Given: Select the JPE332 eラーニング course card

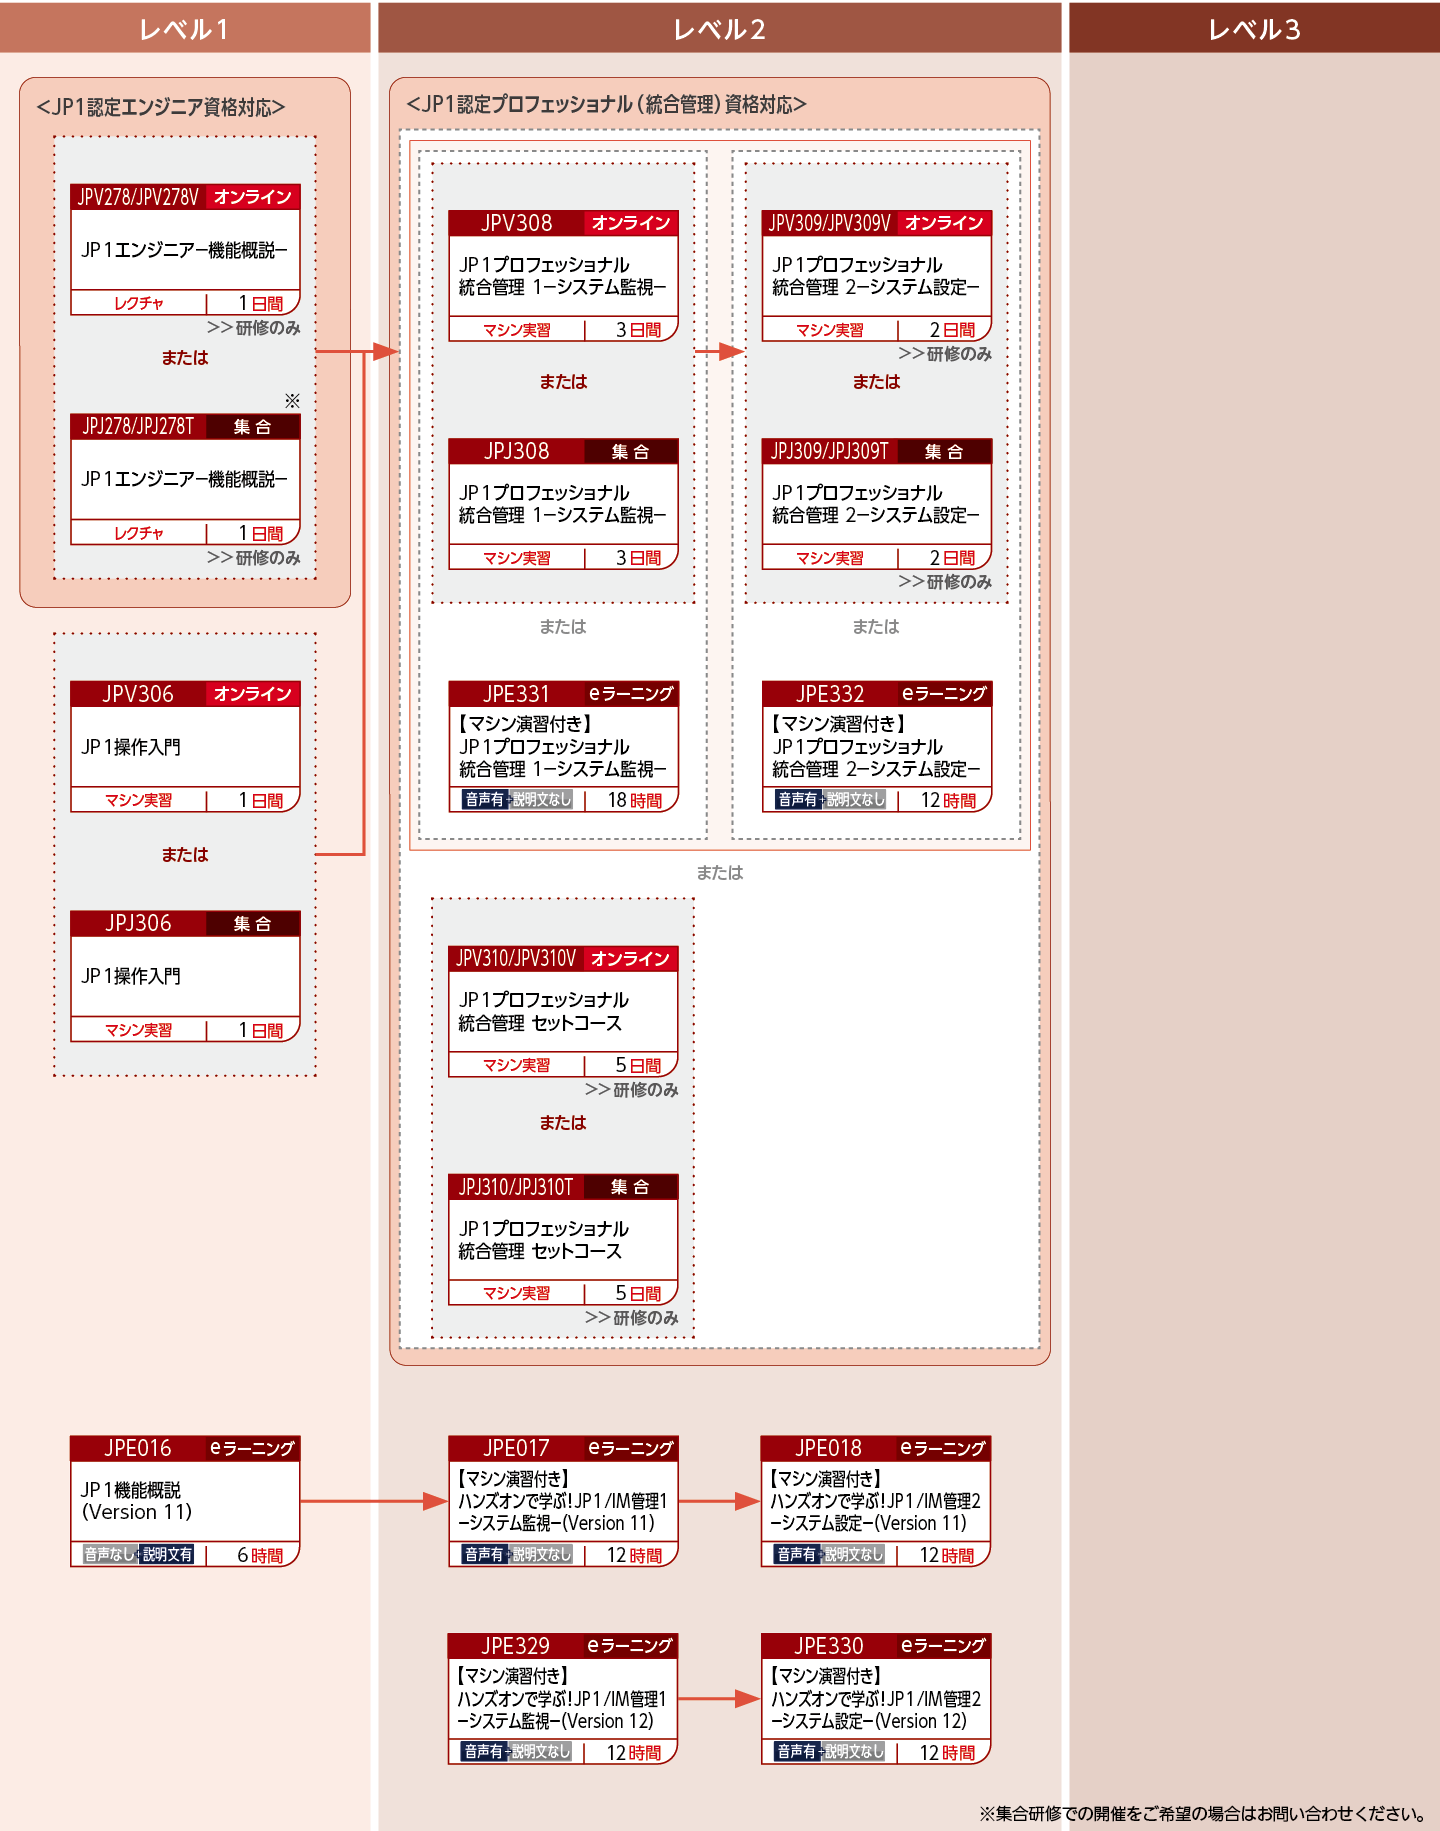Looking at the screenshot, I should tap(877, 746).
